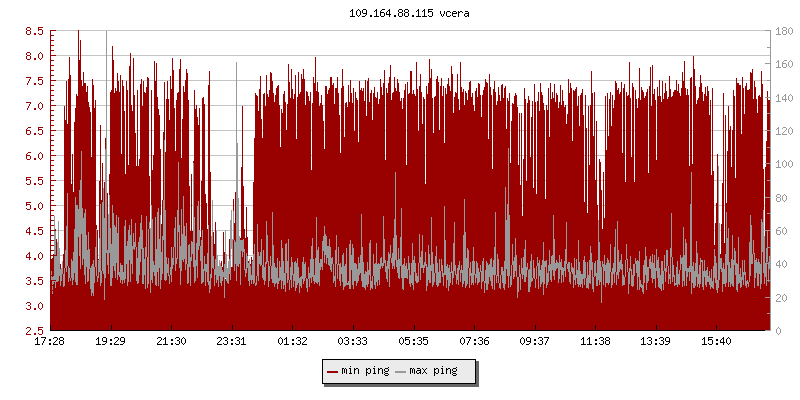Viewport: 800px width, 400px height.
Task: Click the 19:29 time axis label
Action: pyautogui.click(x=110, y=341)
